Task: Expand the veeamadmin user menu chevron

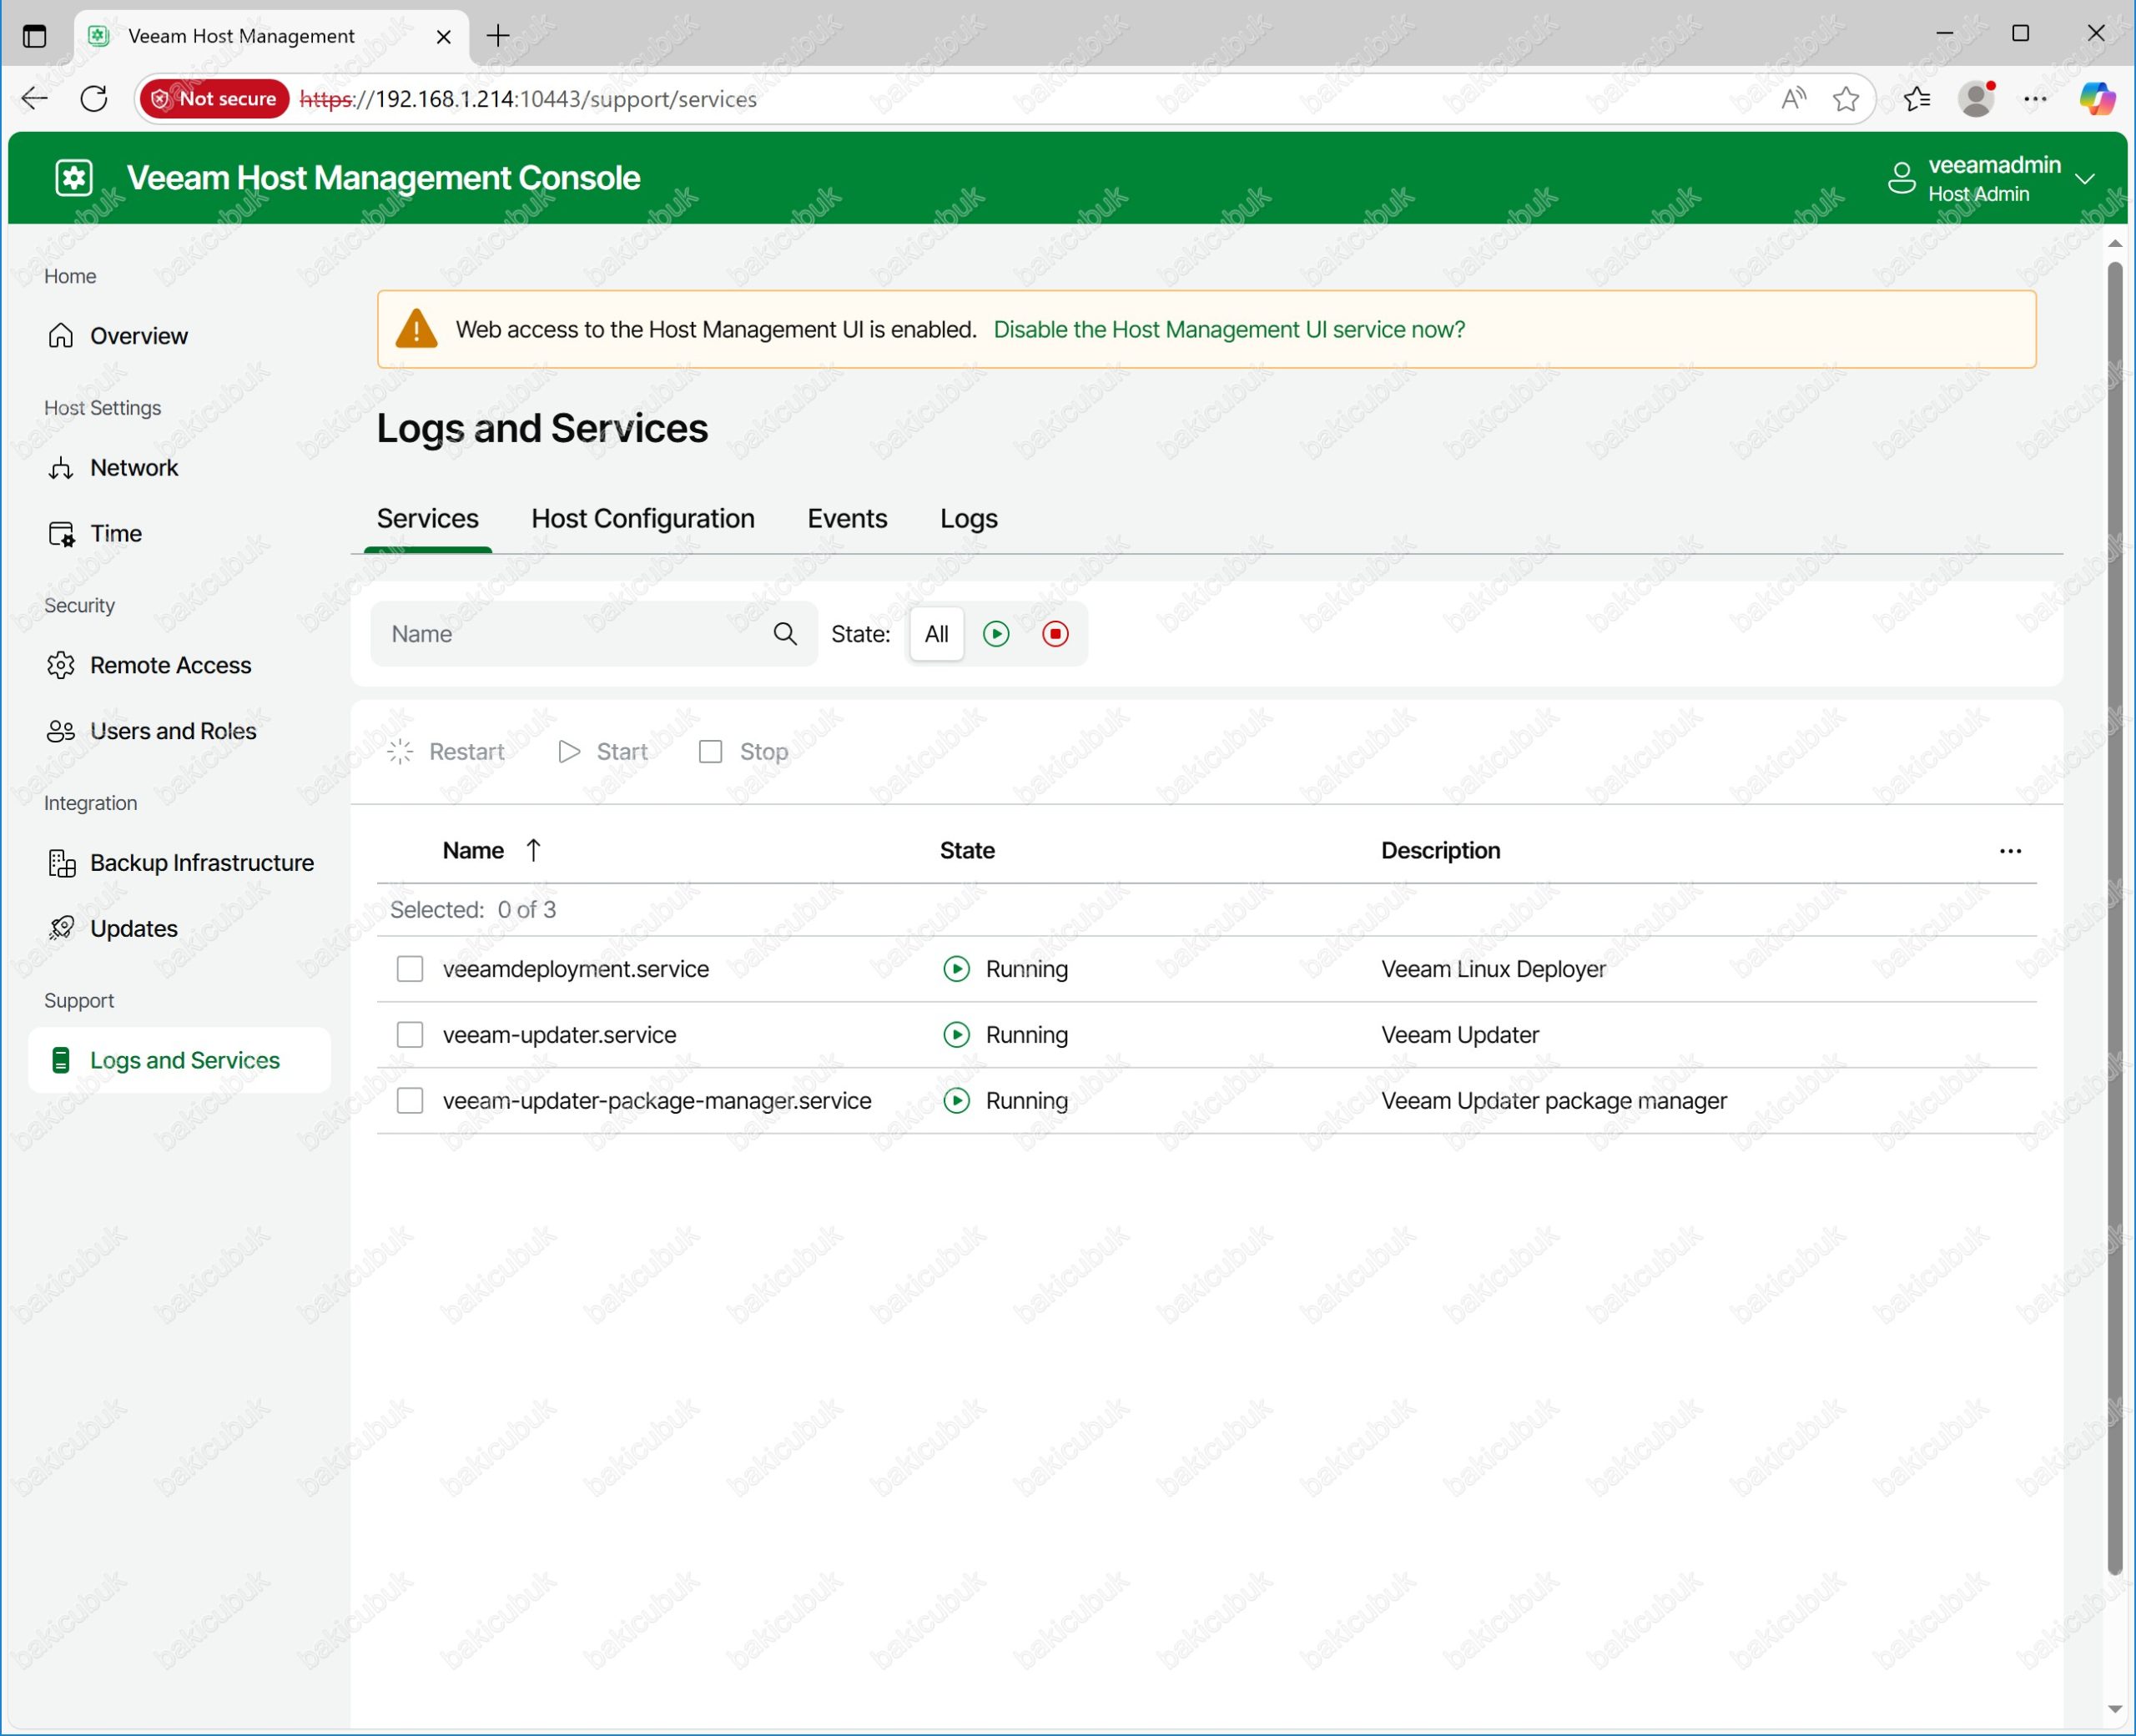Action: (x=2085, y=179)
